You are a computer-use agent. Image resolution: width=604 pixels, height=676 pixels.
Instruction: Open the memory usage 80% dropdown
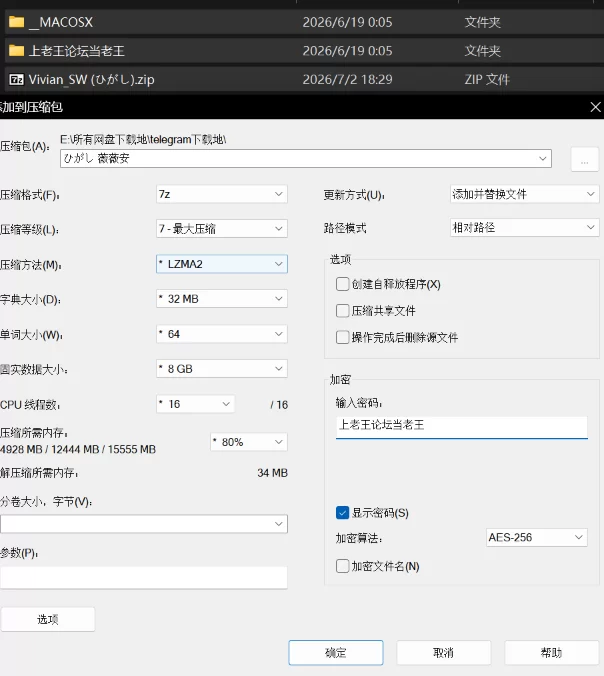pyautogui.click(x=249, y=442)
